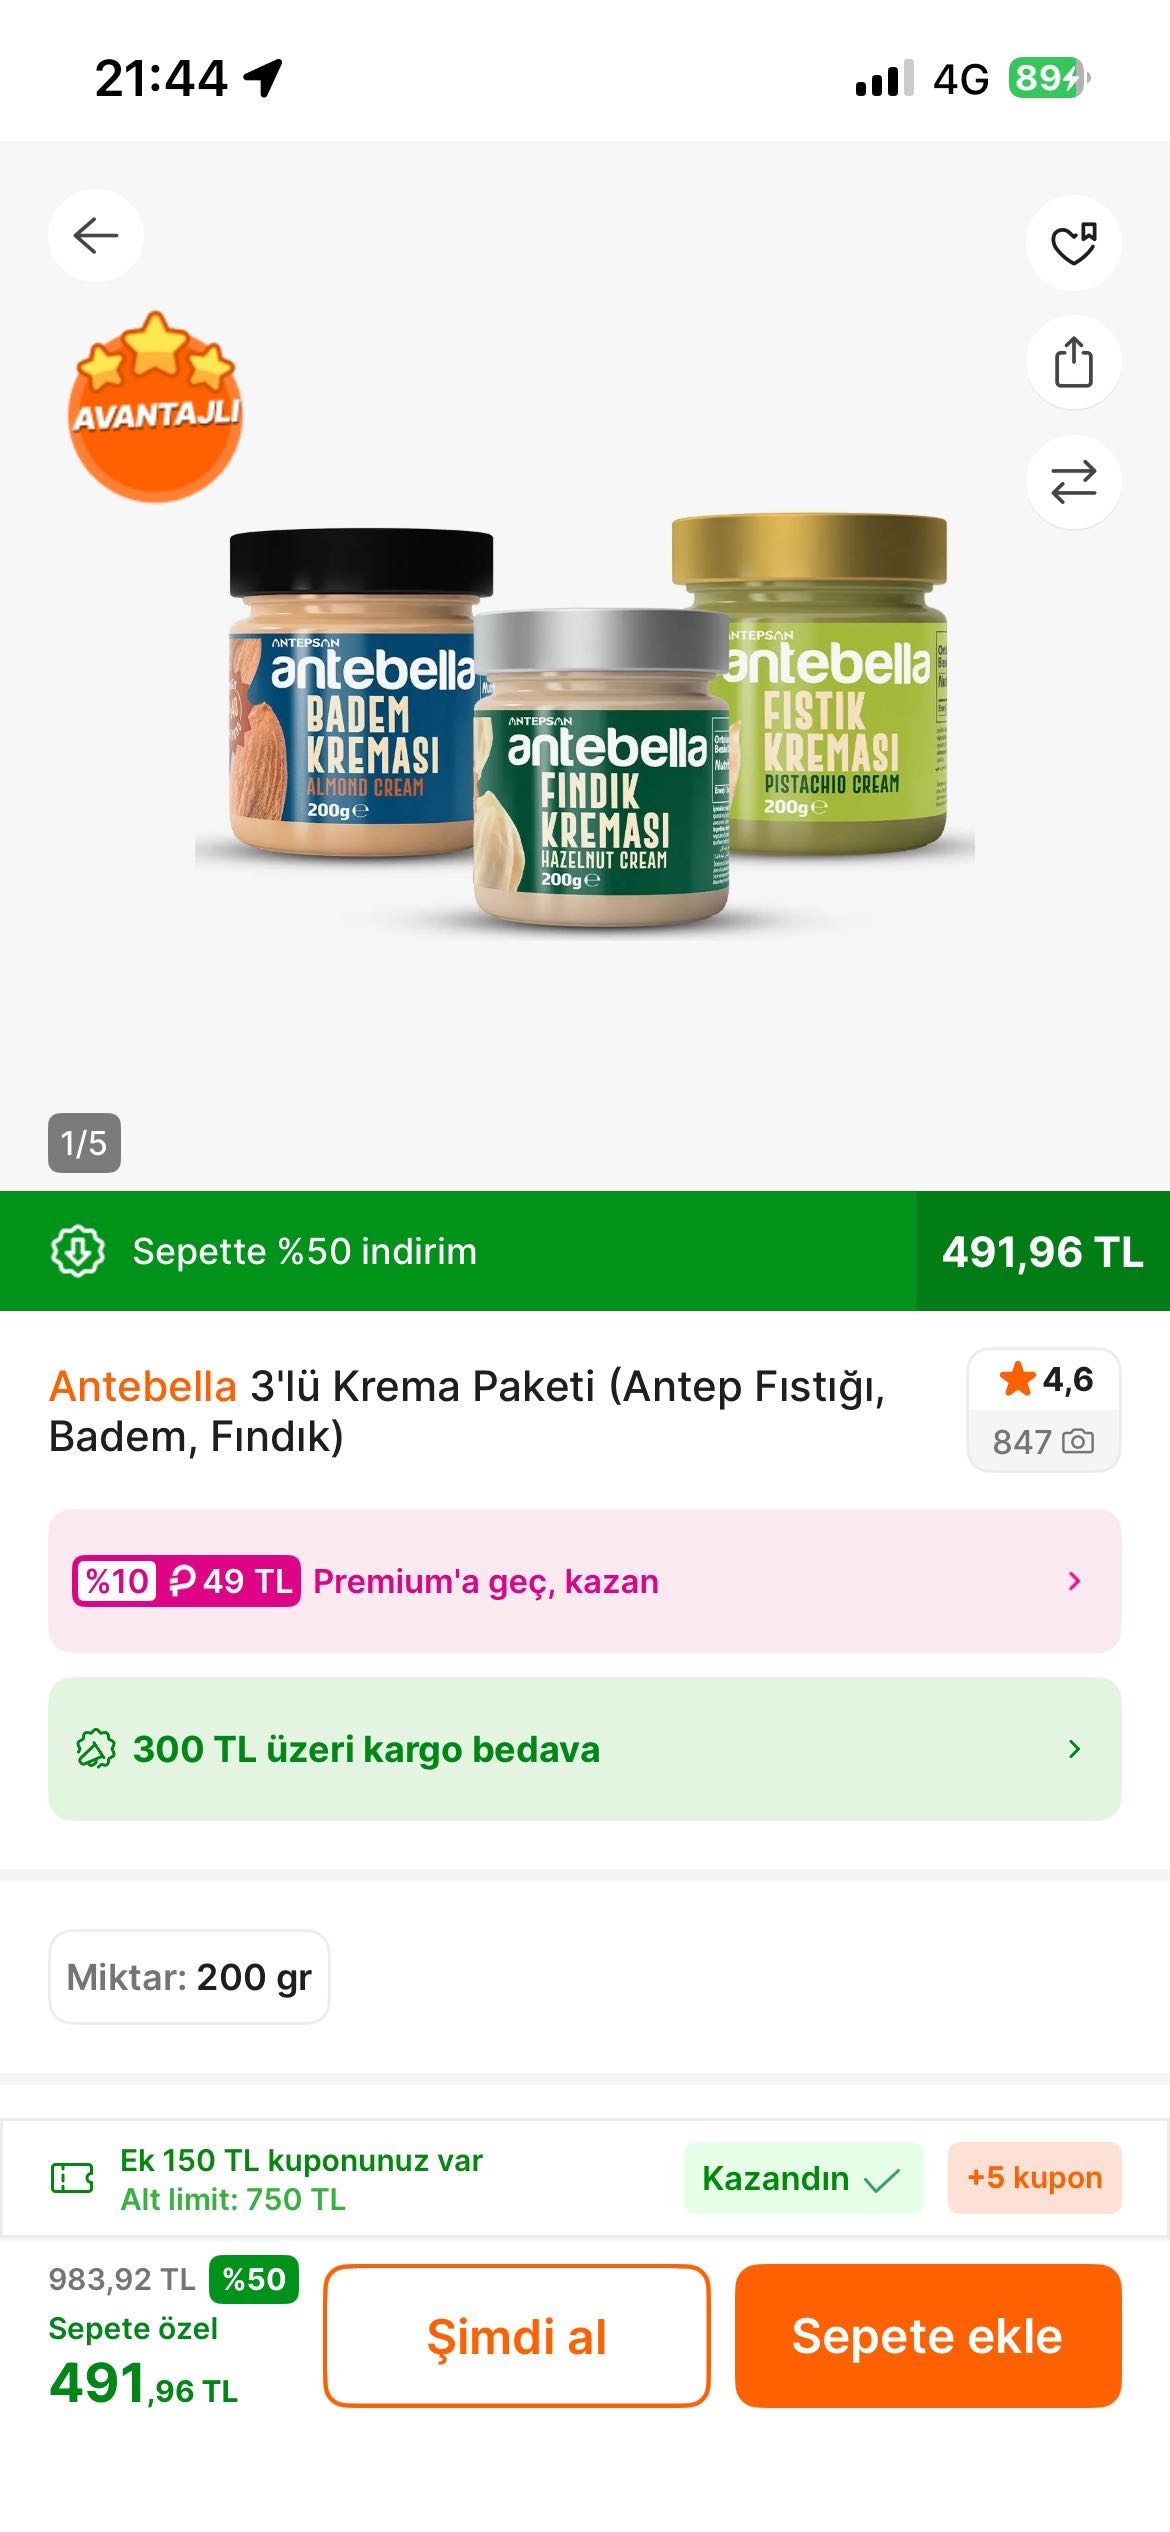Tap the share icon
This screenshot has width=1170, height=2532.
1073,362
